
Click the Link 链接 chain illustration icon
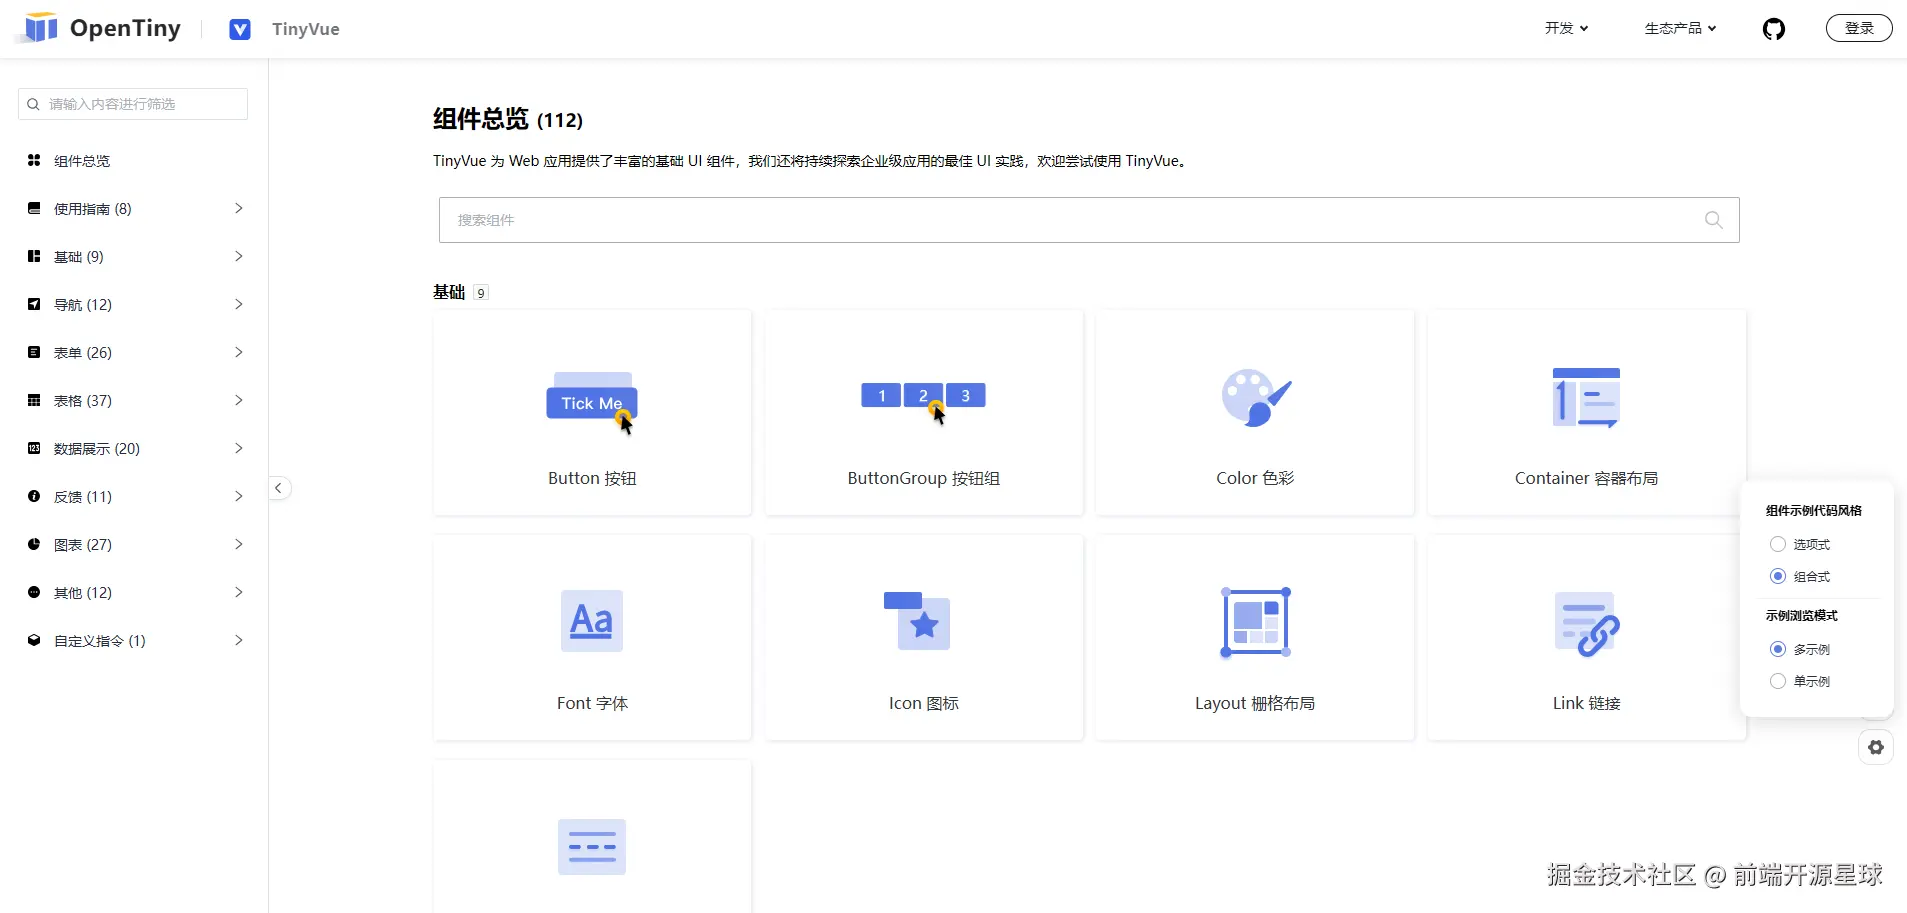1587,624
